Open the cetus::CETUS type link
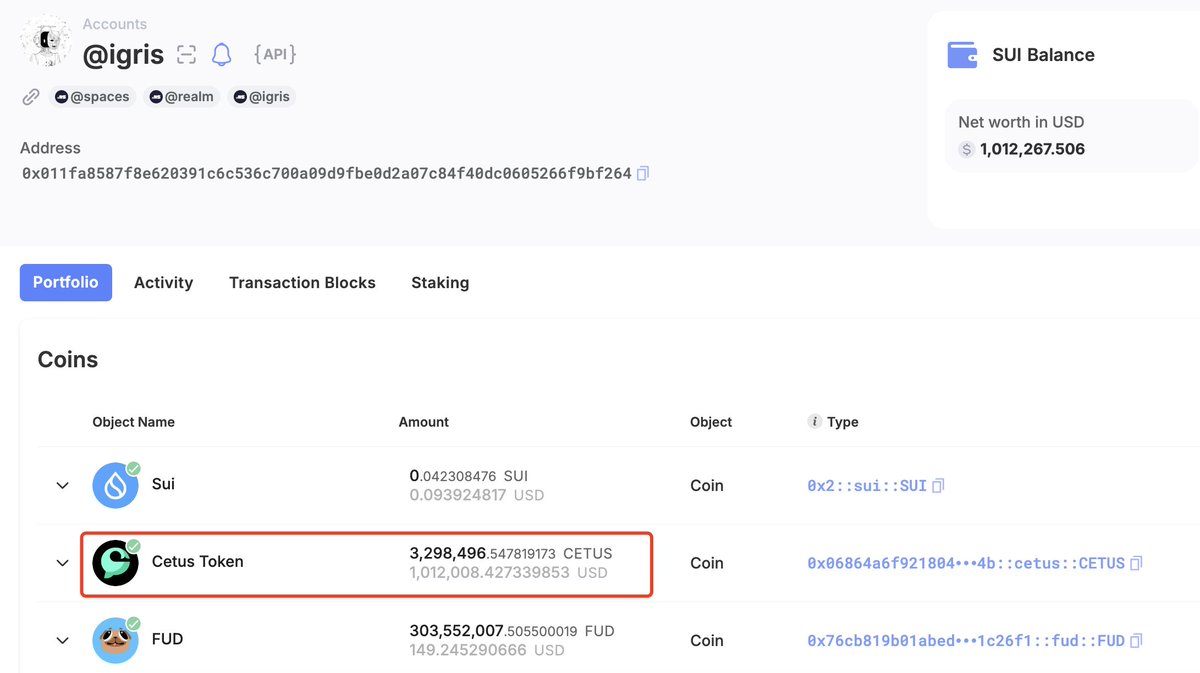The width and height of the screenshot is (1200, 673). click(x=966, y=564)
